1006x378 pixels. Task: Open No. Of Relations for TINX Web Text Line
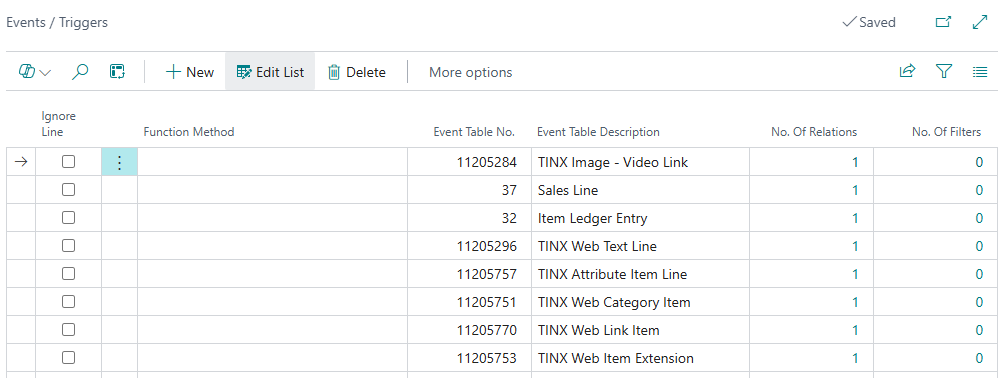click(x=855, y=246)
